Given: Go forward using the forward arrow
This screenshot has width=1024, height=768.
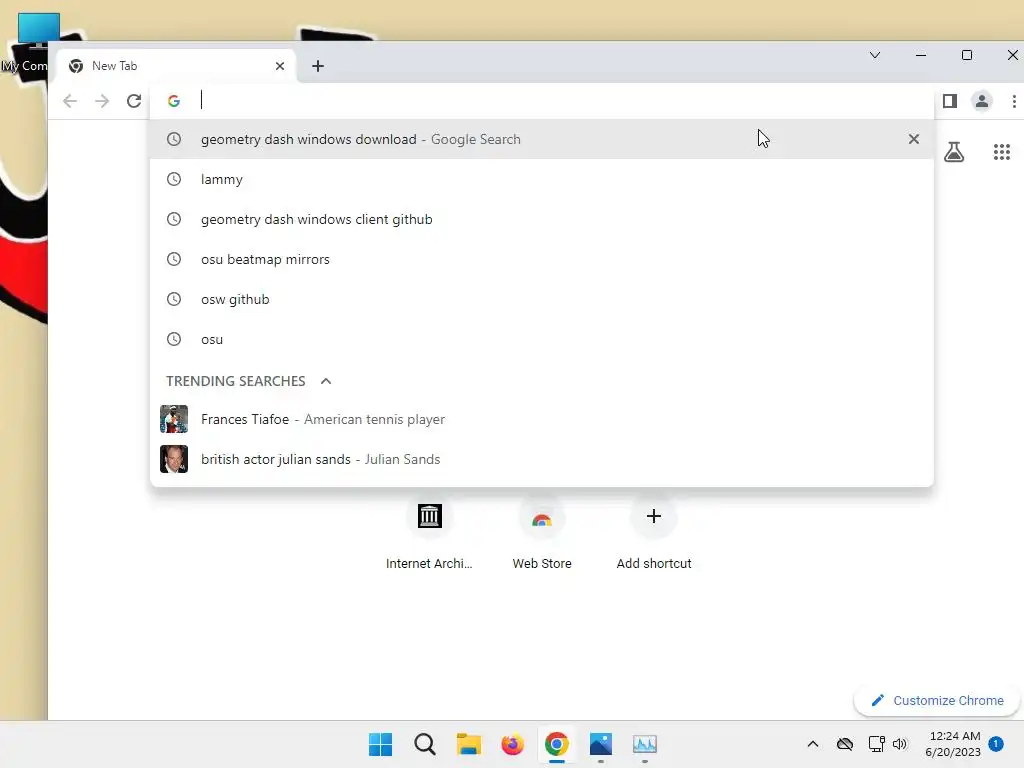Looking at the screenshot, I should [x=102, y=101].
